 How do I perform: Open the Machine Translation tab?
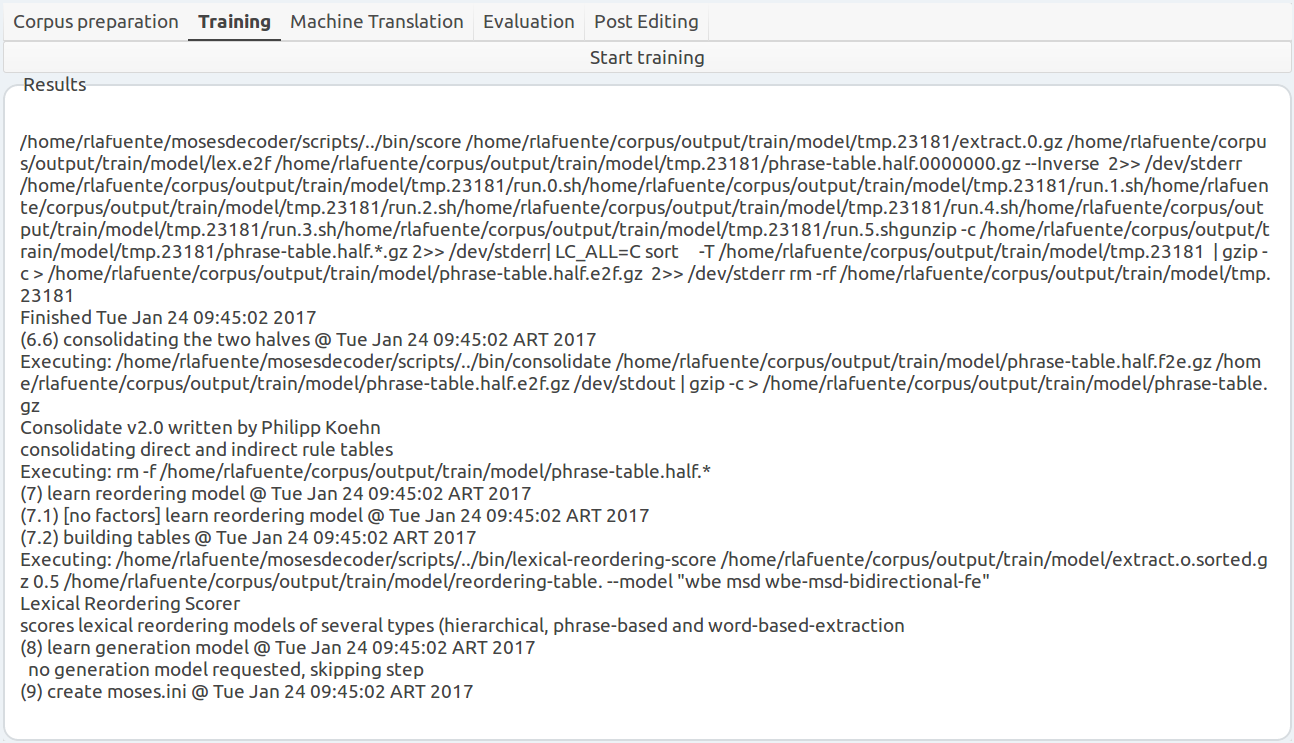tap(377, 21)
